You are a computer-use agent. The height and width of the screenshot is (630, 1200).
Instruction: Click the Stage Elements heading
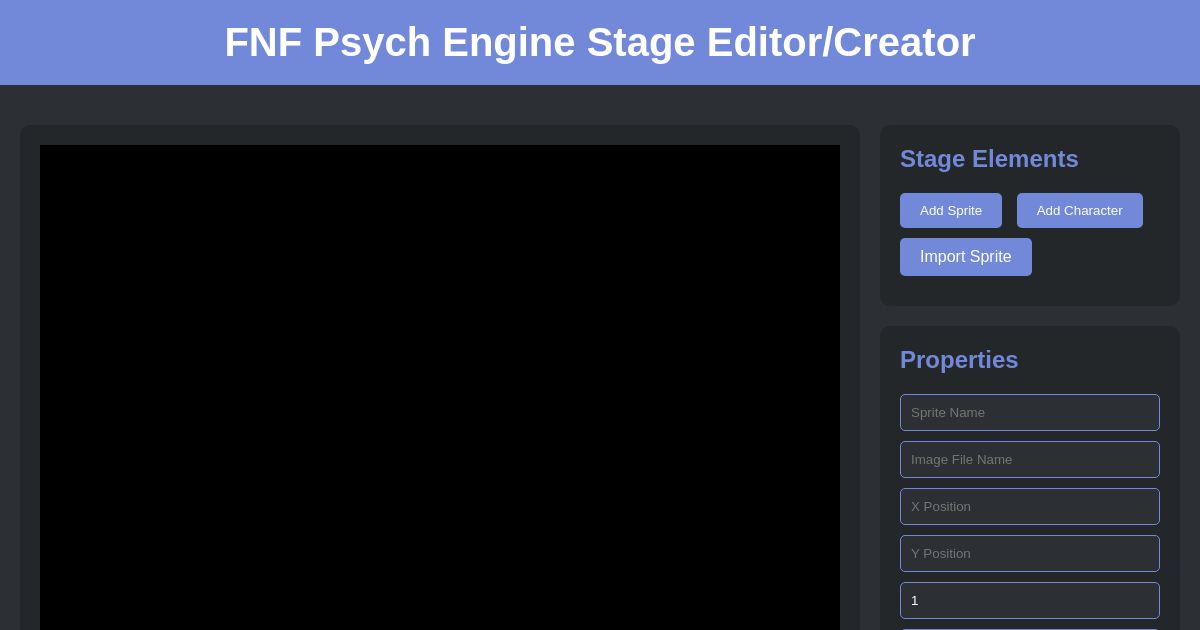[x=988, y=159]
